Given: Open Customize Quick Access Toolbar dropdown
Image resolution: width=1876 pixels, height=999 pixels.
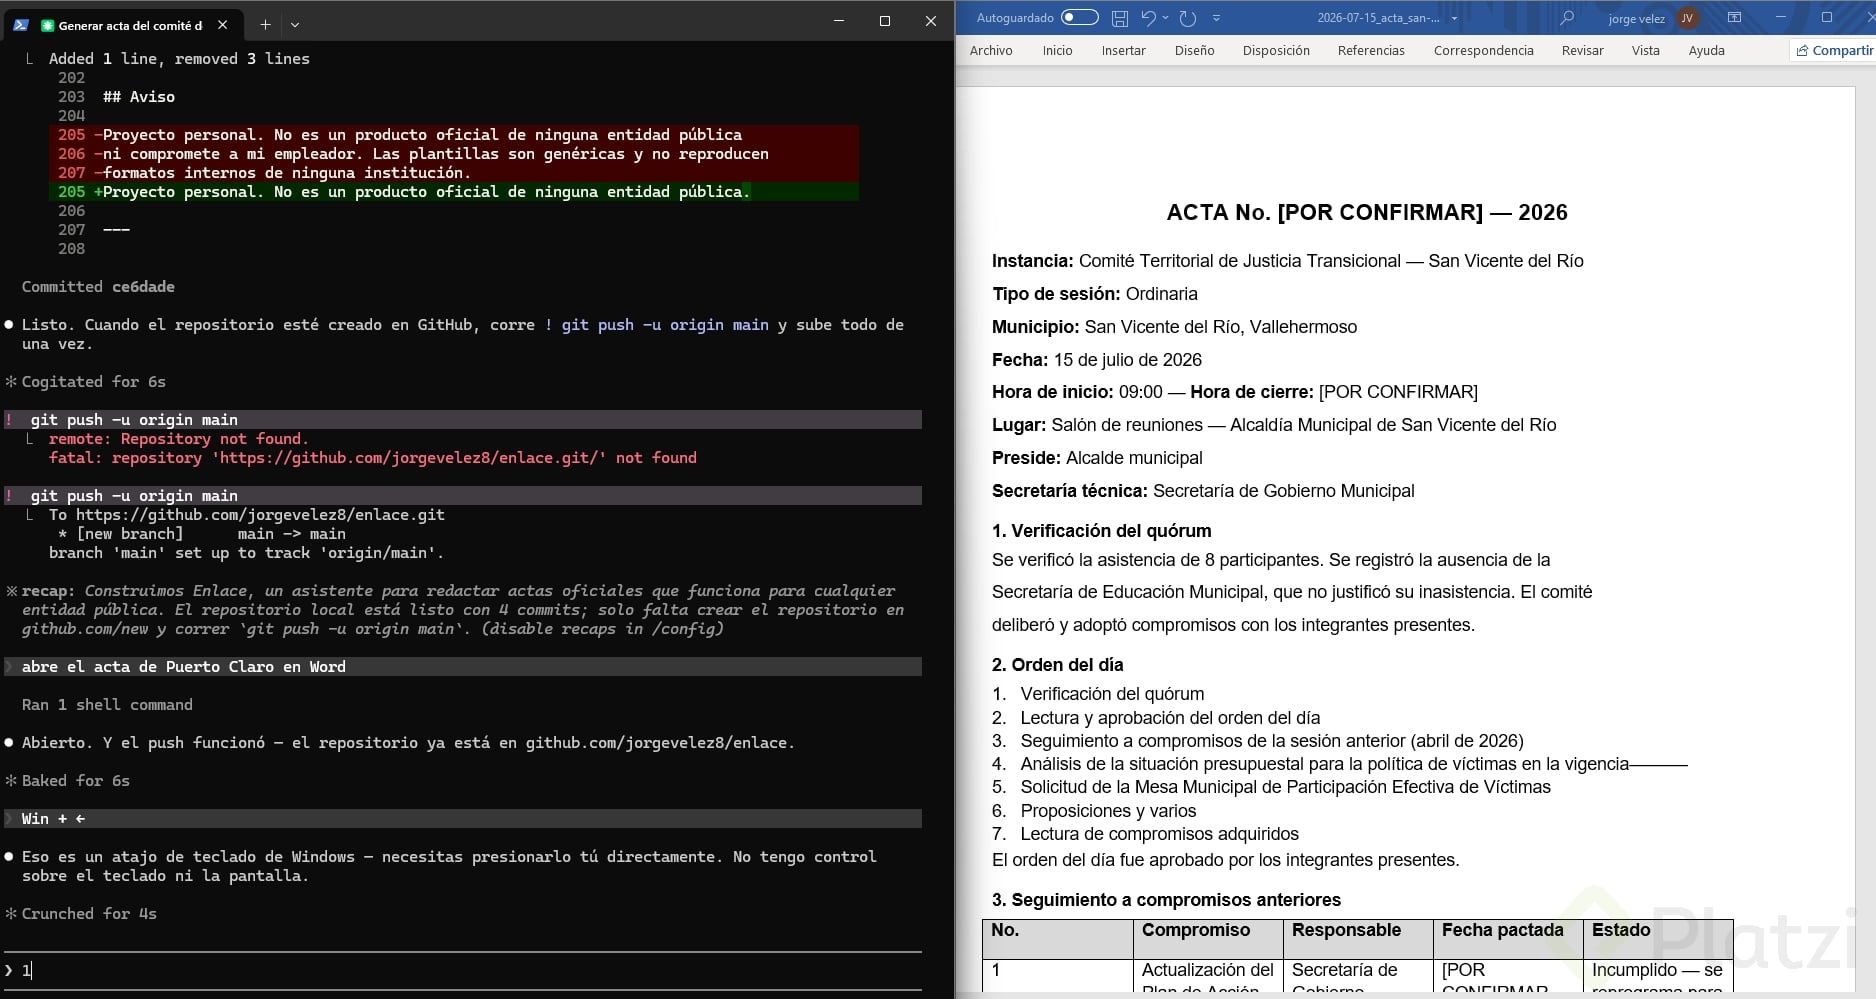Looking at the screenshot, I should click(1216, 18).
